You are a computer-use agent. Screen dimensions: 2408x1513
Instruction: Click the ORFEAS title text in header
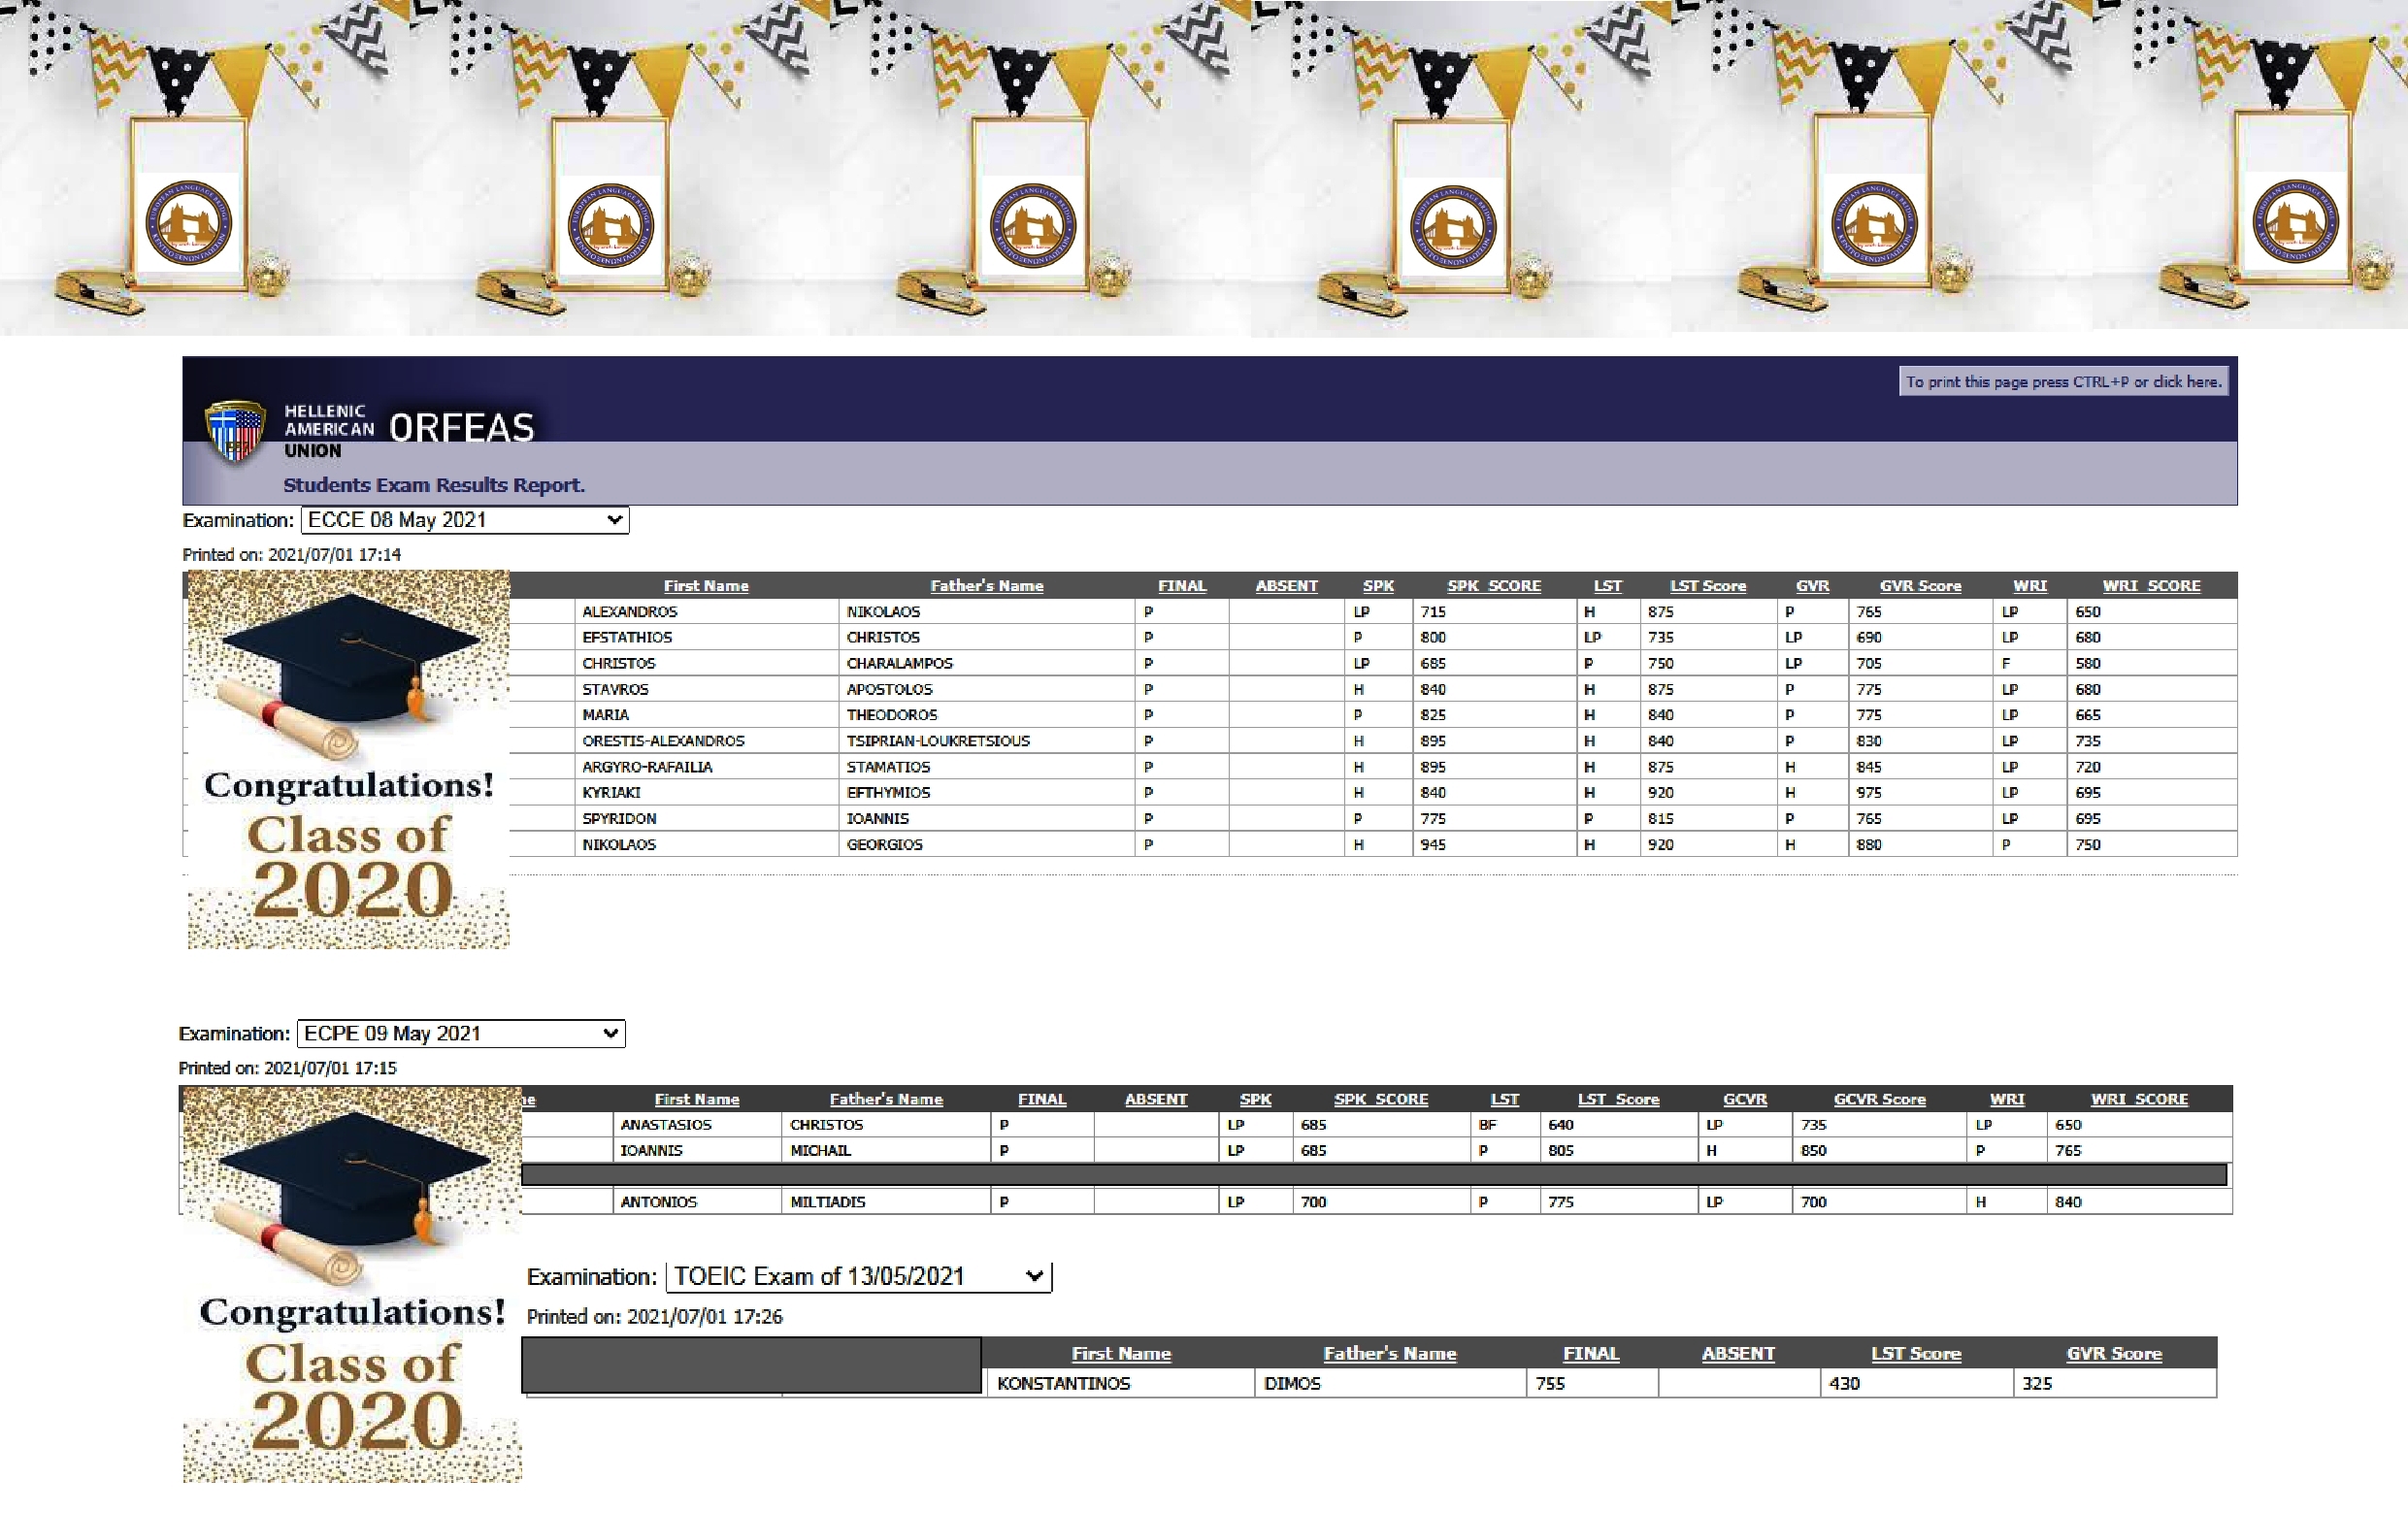point(461,428)
